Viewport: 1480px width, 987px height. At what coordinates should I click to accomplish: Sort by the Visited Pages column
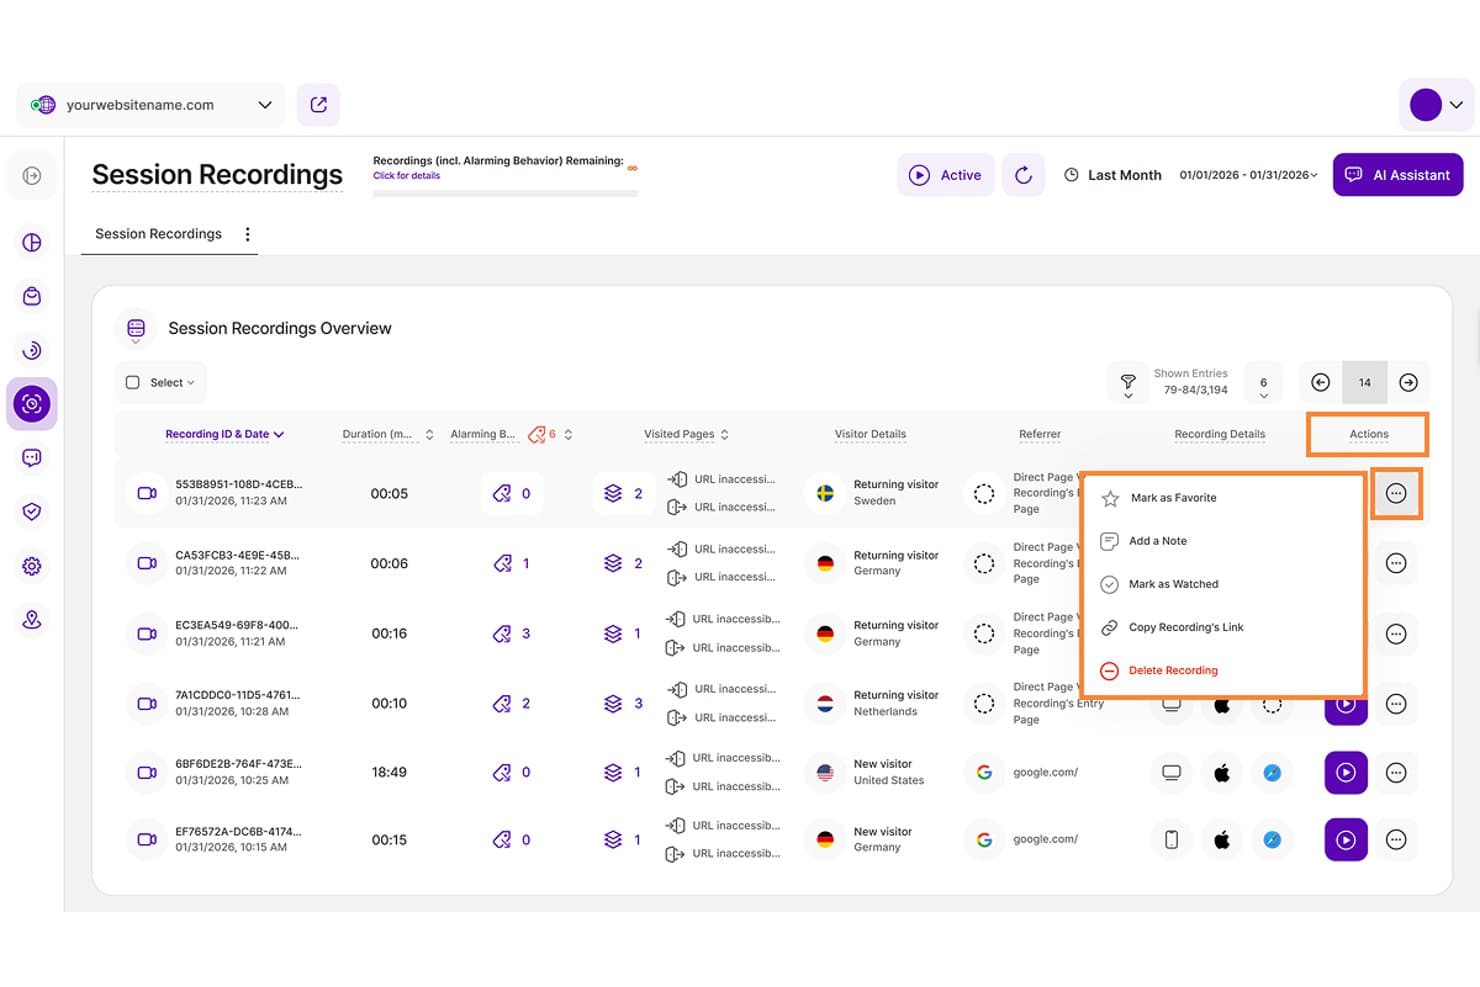point(686,434)
